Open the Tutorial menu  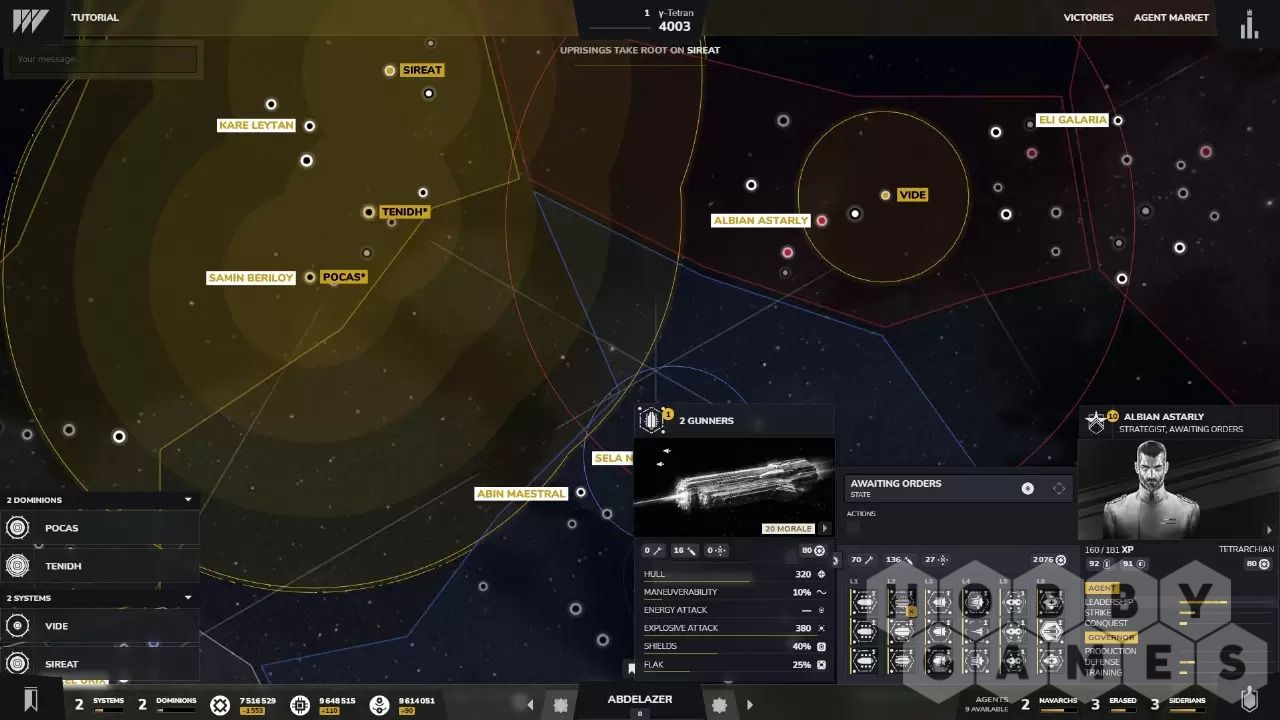[x=95, y=17]
